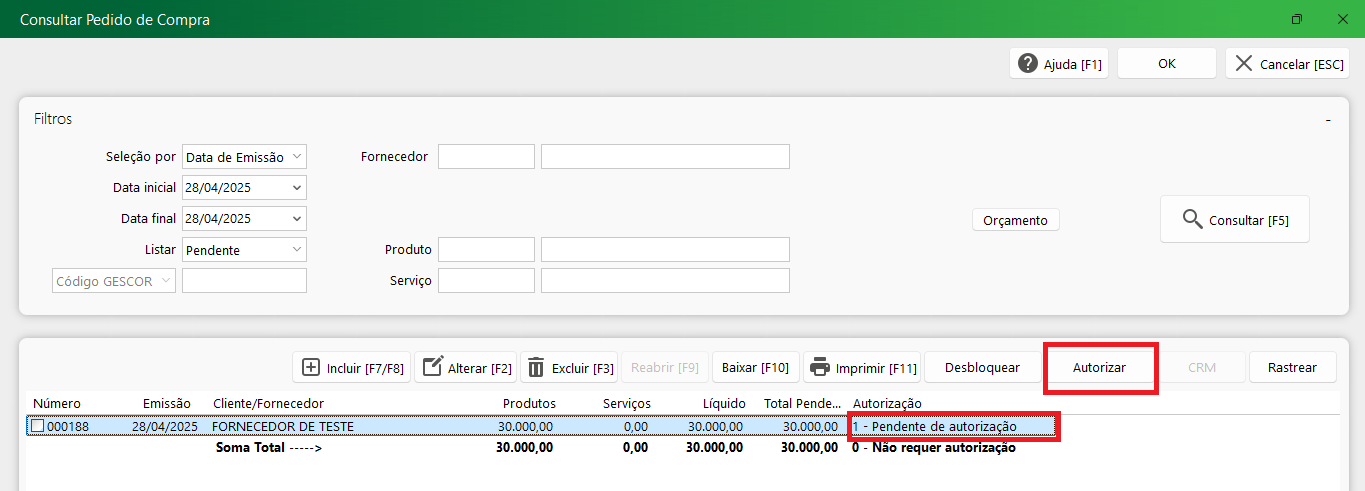
Task: Expand the Data final date picker
Action: pyautogui.click(x=297, y=218)
